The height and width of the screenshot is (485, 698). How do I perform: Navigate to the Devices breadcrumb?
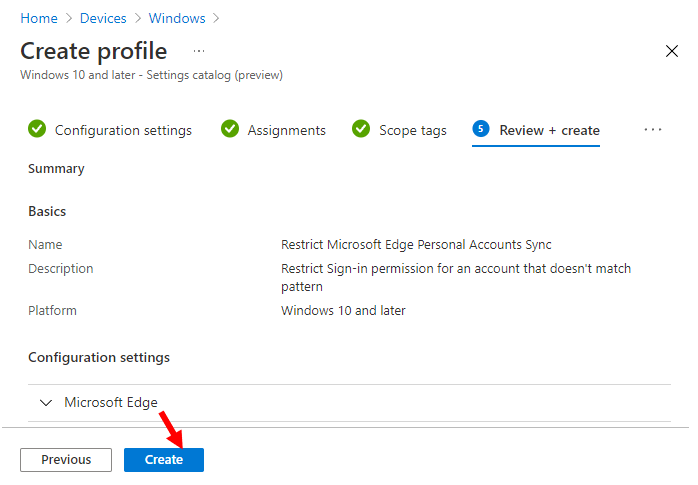[103, 18]
